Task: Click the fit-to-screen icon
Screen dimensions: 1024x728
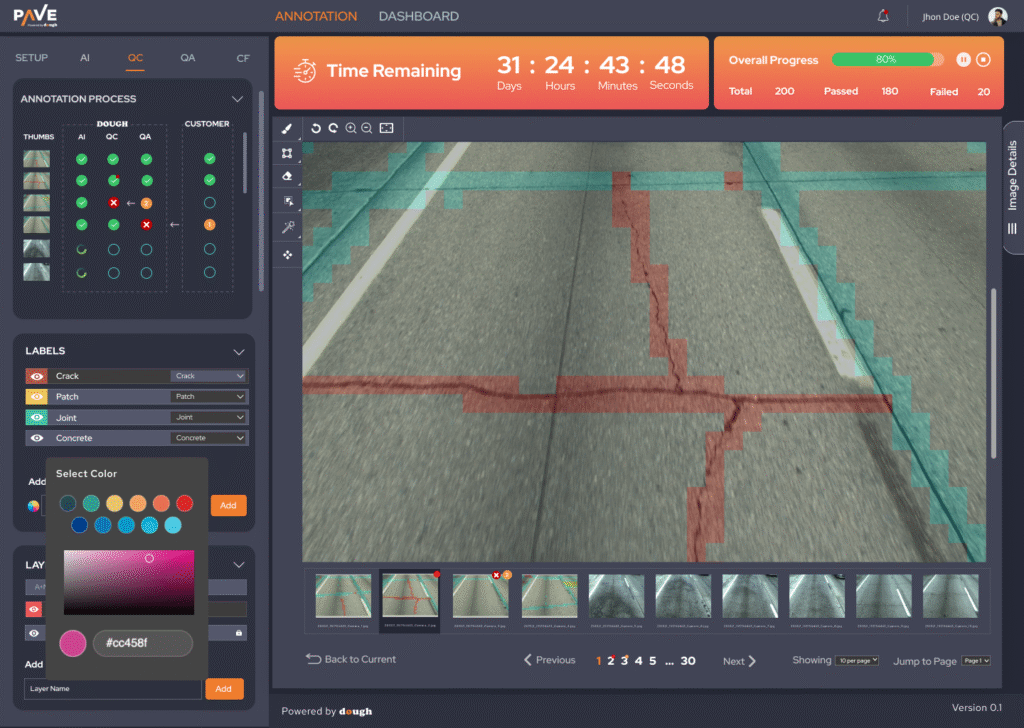Action: (386, 128)
